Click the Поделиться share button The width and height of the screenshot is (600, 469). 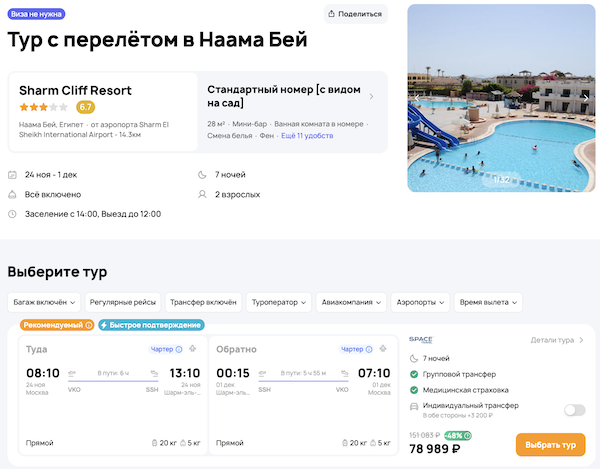click(x=355, y=14)
